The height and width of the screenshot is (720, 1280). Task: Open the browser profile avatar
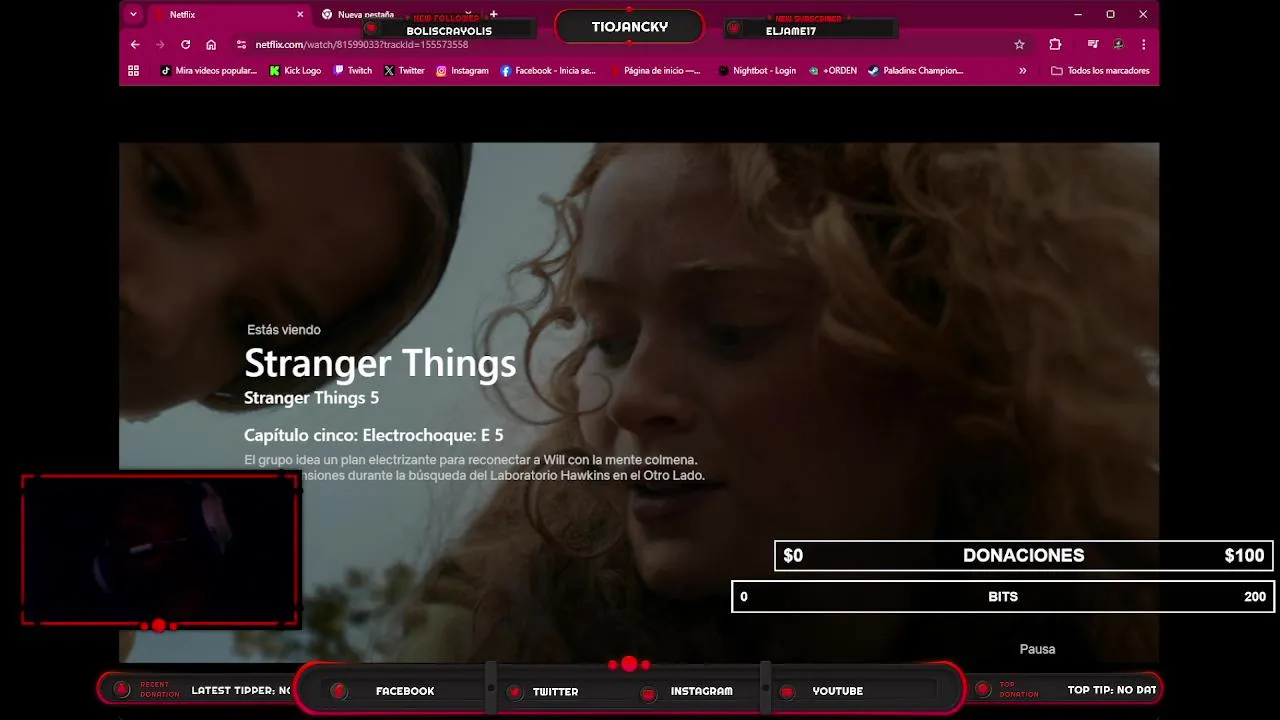[1118, 44]
